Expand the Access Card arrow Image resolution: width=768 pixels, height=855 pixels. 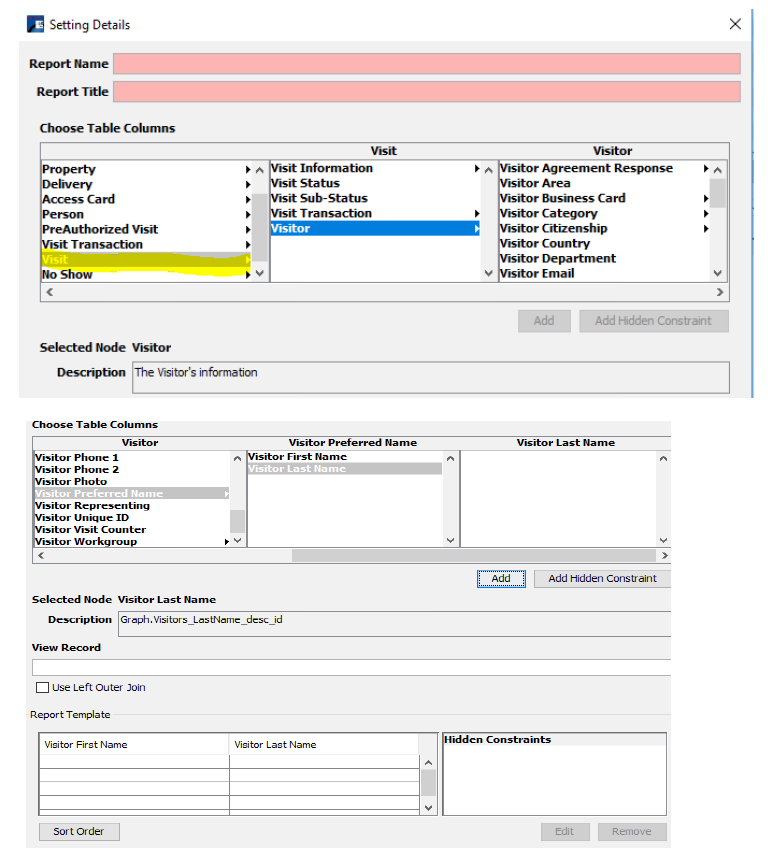[x=248, y=200]
